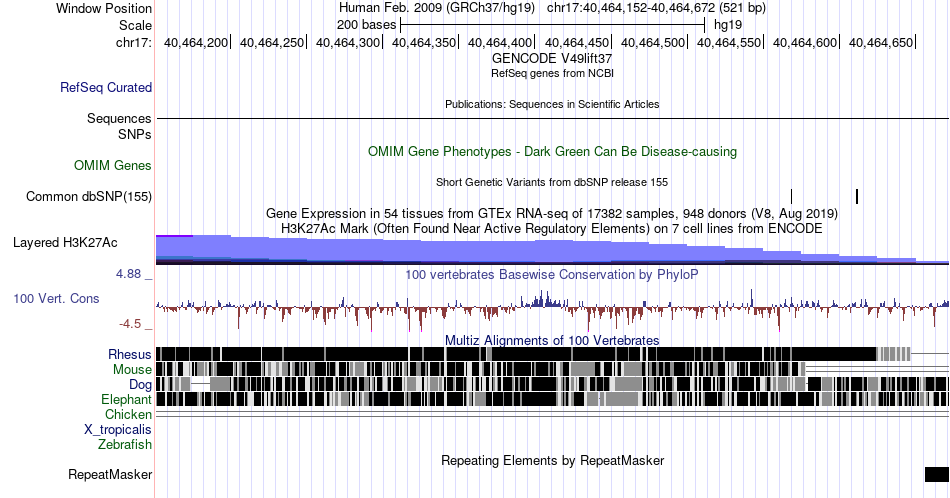The image size is (950, 498).
Task: Open Common dbSNP(155) track settings
Action: [89, 196]
